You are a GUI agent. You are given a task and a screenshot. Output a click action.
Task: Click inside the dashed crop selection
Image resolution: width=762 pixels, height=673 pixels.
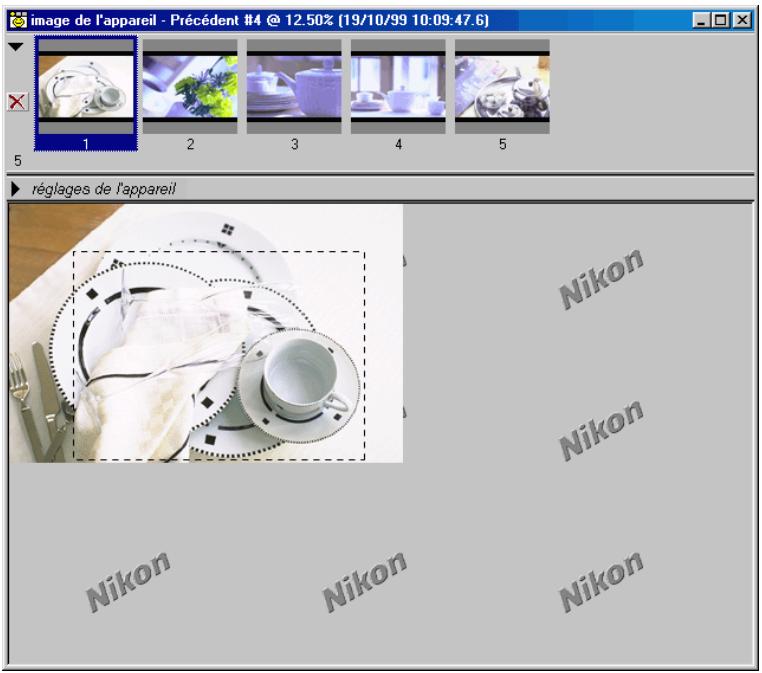click(x=219, y=356)
